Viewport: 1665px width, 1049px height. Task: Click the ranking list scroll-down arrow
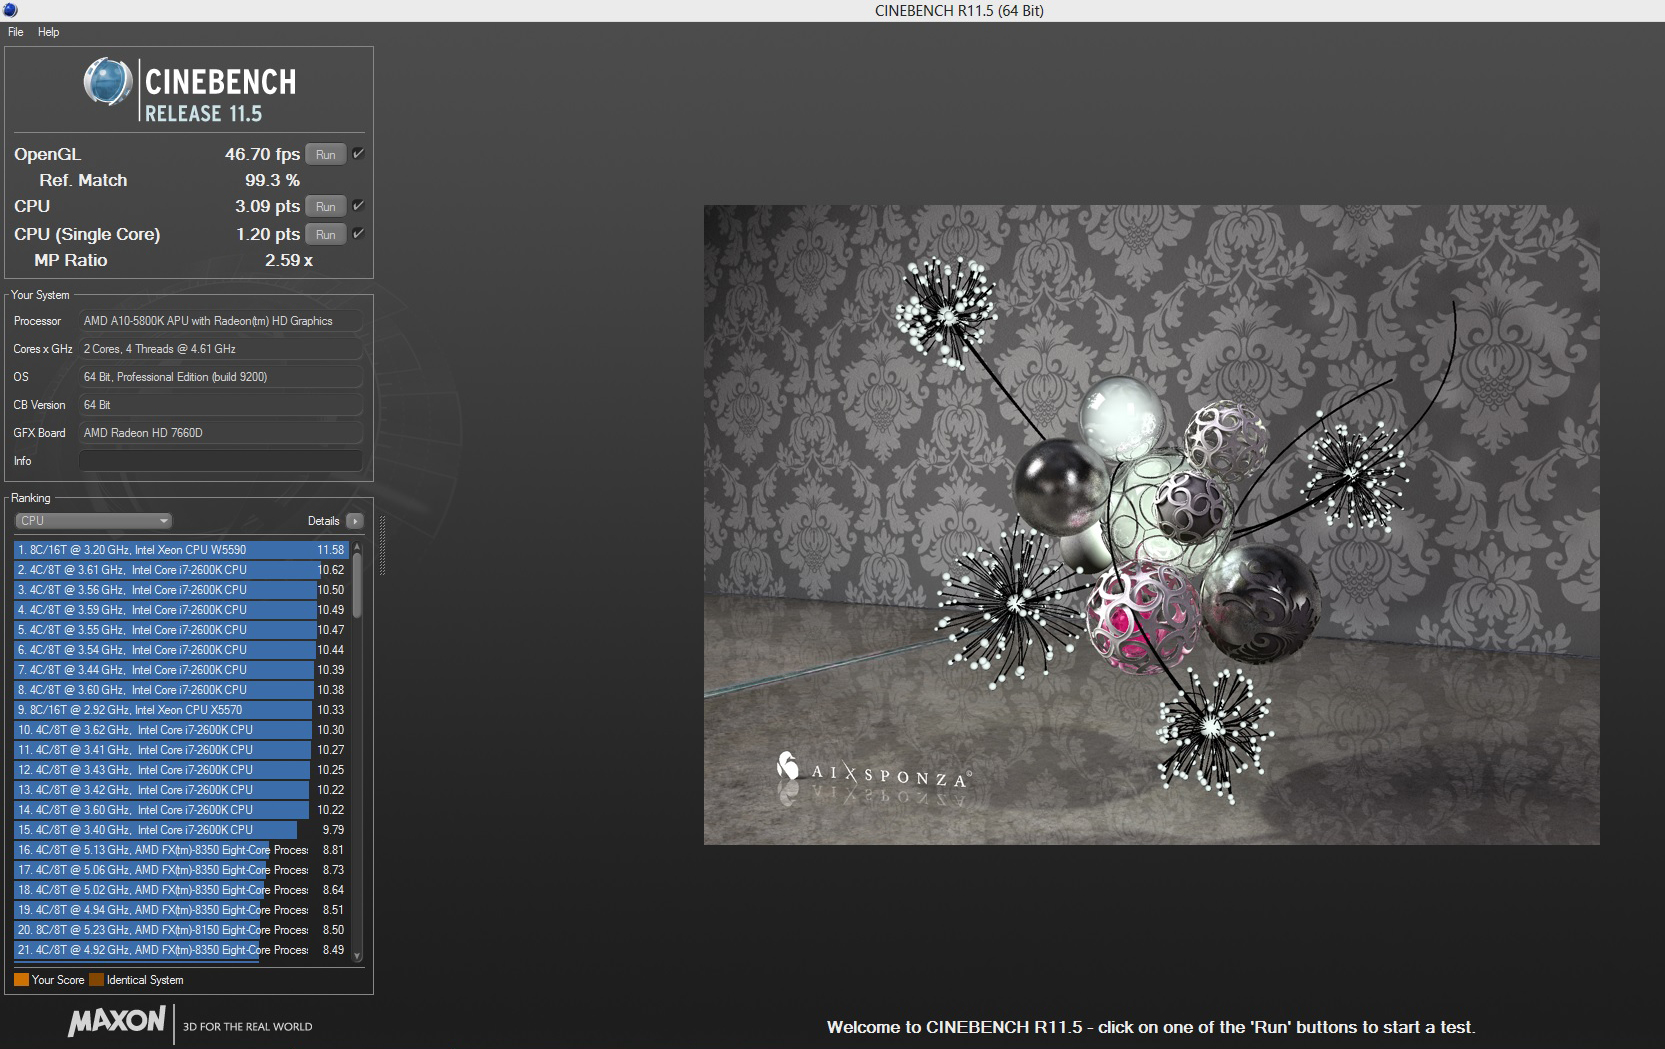(x=357, y=955)
